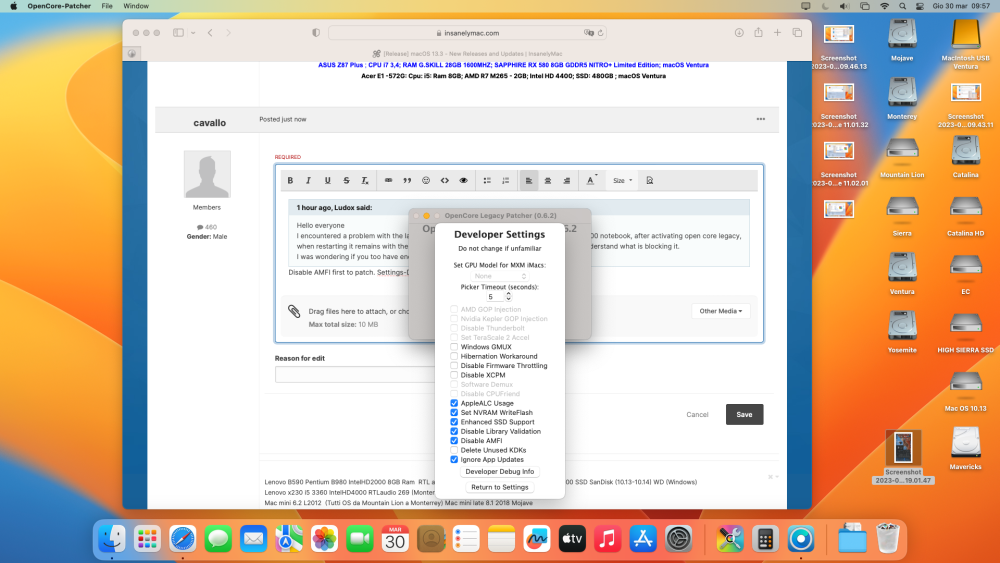Align text right in editor
The height and width of the screenshot is (563, 1000).
[x=566, y=180]
